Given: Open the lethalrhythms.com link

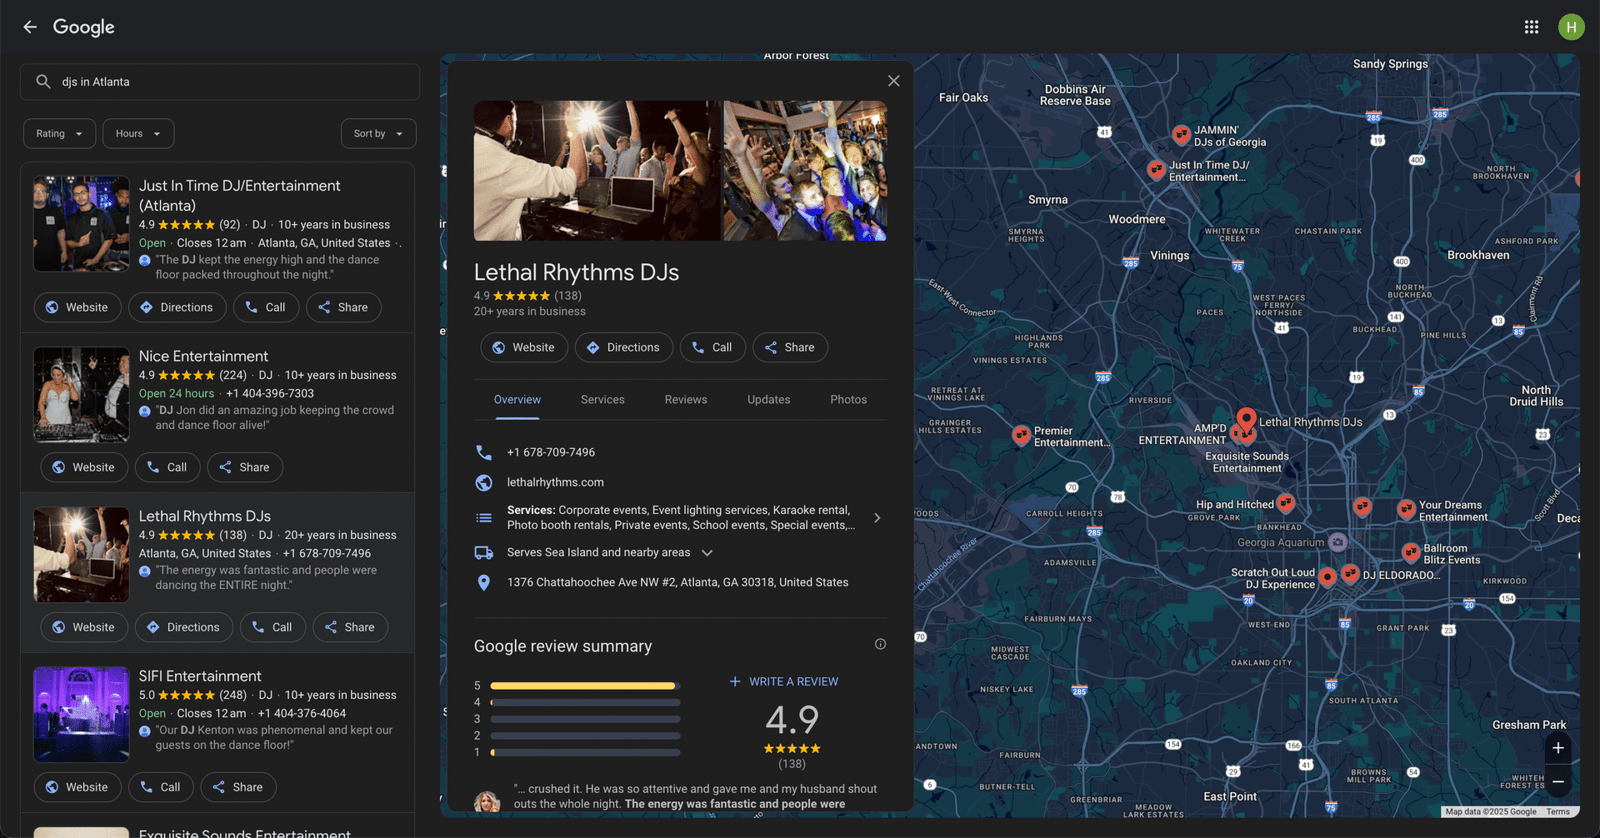Looking at the screenshot, I should coord(555,482).
